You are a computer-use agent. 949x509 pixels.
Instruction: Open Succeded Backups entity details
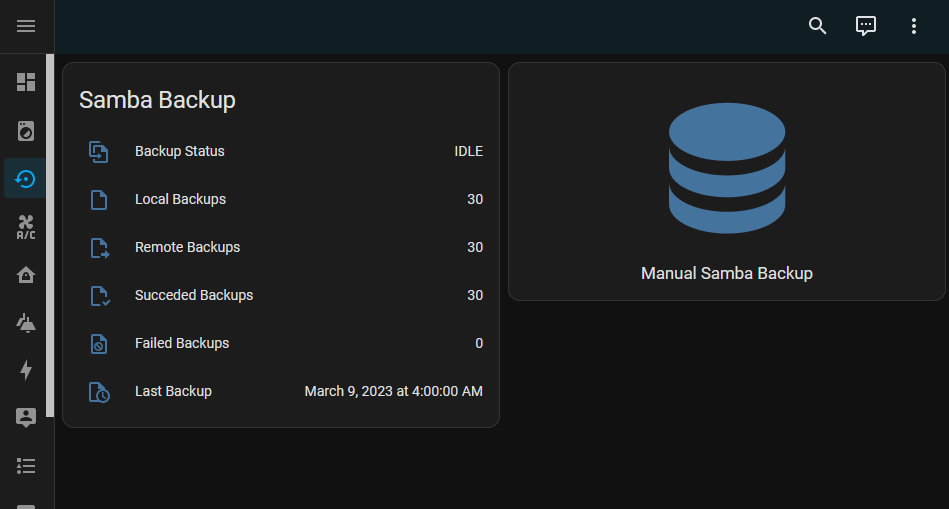tap(281, 296)
